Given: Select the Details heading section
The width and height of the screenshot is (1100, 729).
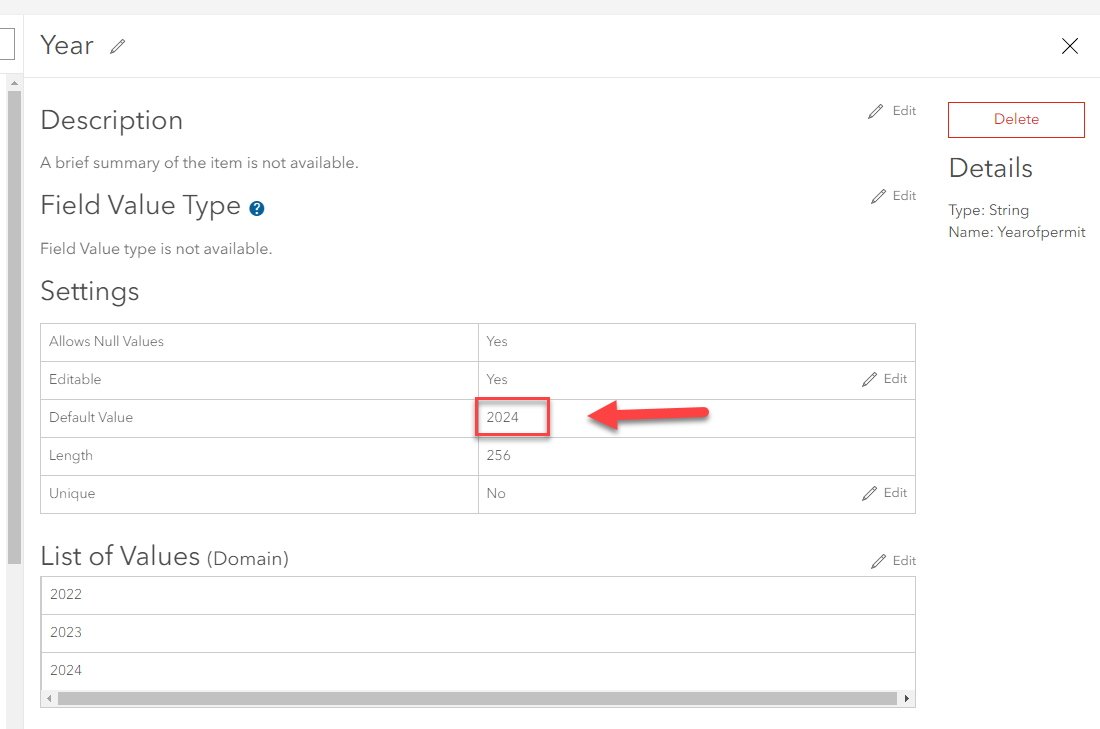Looking at the screenshot, I should point(990,168).
